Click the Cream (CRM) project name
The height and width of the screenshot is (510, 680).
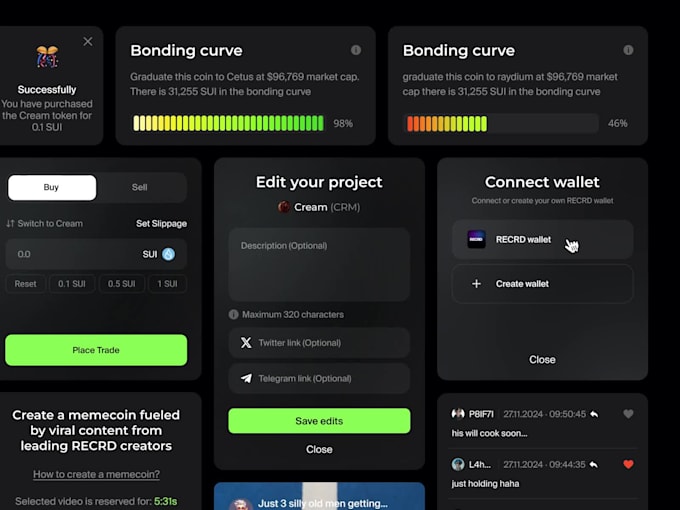327,207
